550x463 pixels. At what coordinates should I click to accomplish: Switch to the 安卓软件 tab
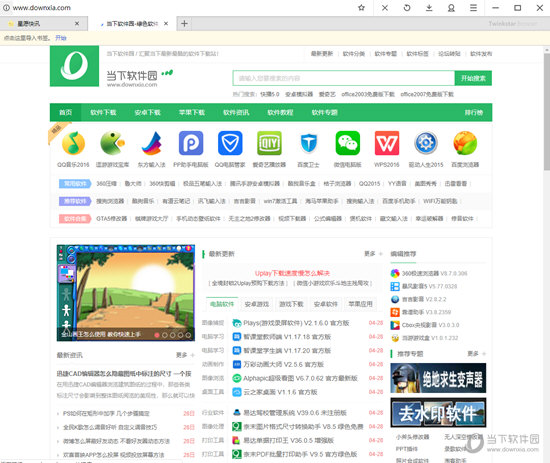coord(326,304)
